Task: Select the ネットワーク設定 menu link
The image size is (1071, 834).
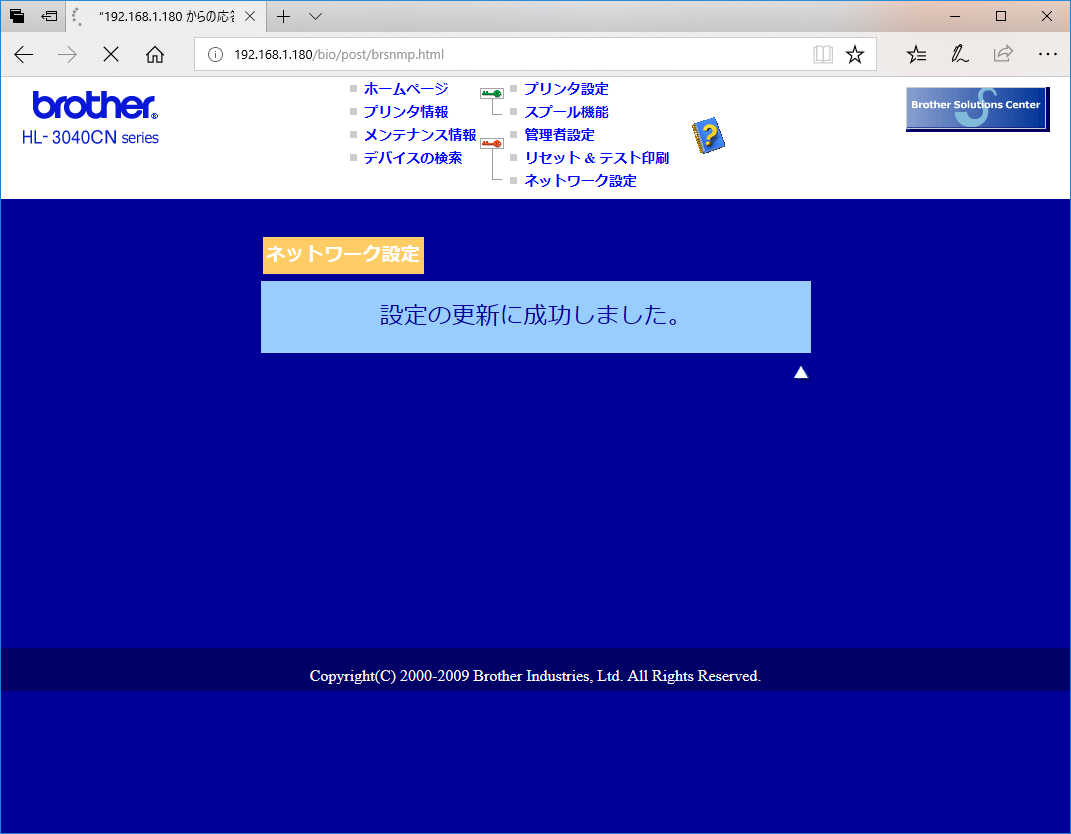Action: [580, 181]
